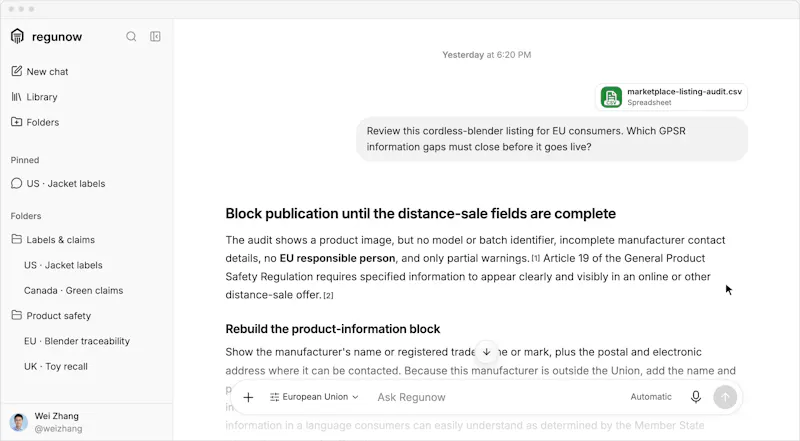Open Canada · Green claims chat
The width and height of the screenshot is (800, 441).
(x=73, y=290)
